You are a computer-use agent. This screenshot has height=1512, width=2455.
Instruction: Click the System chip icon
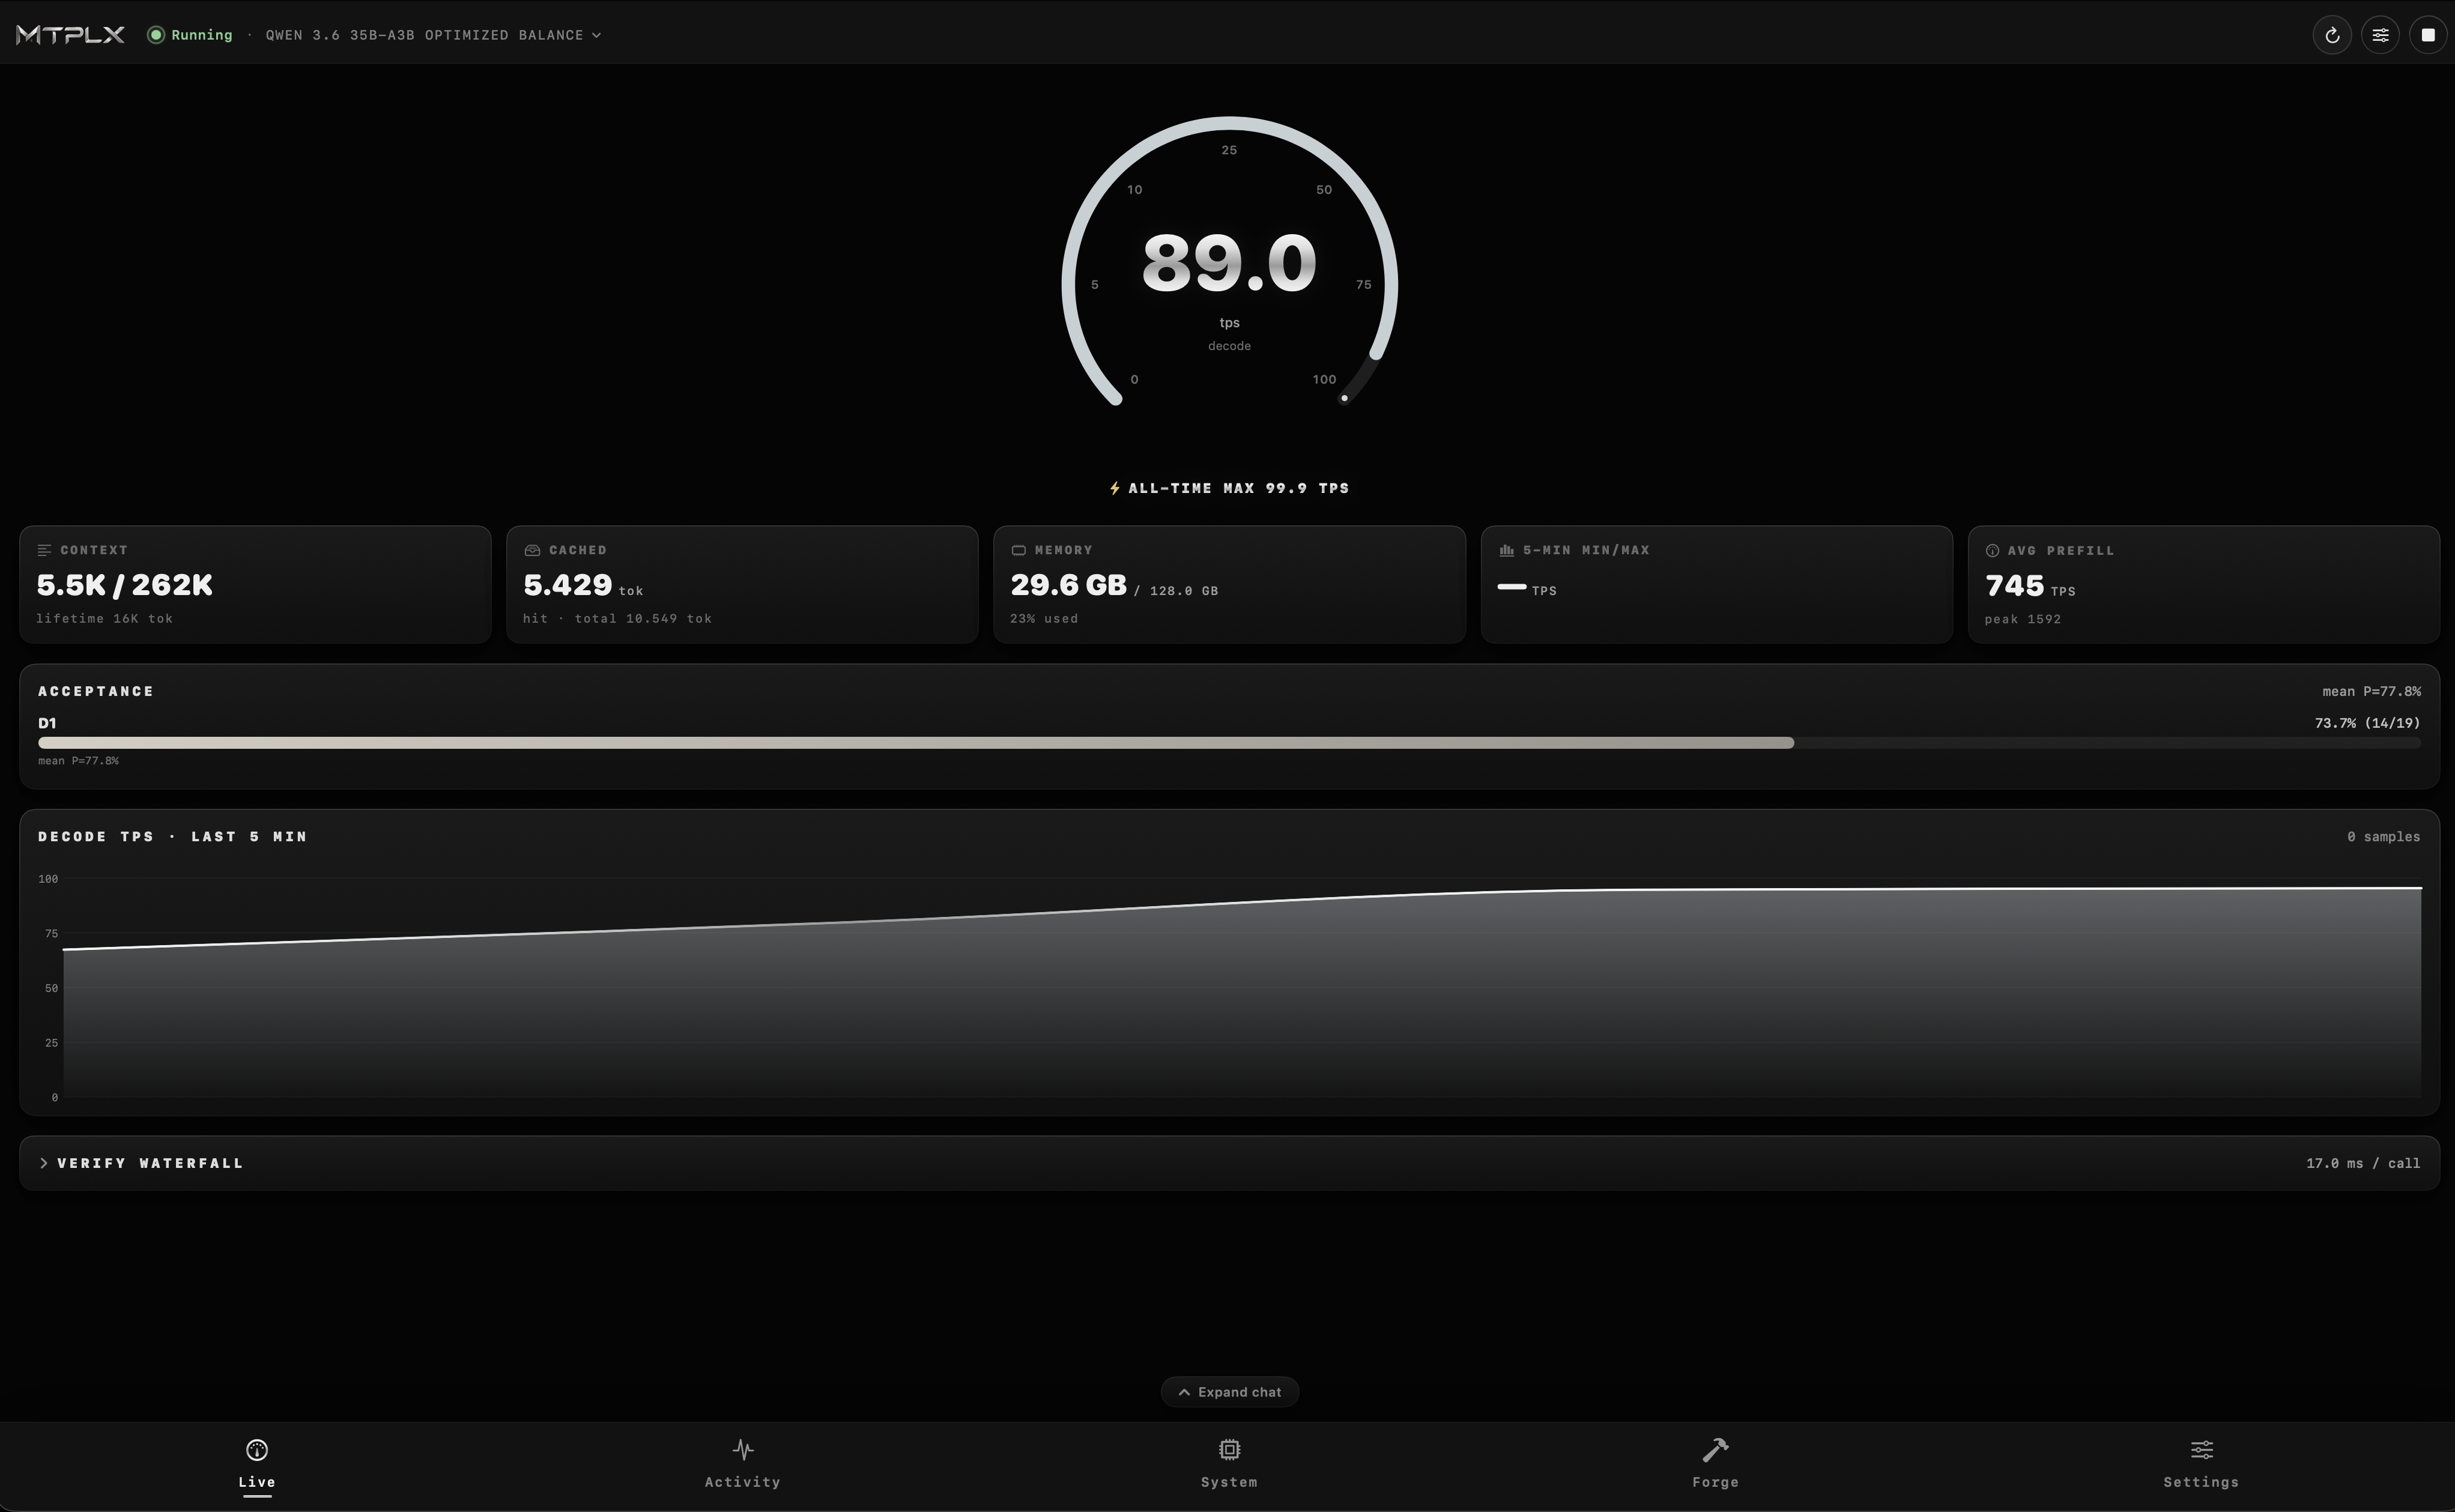tap(1229, 1449)
